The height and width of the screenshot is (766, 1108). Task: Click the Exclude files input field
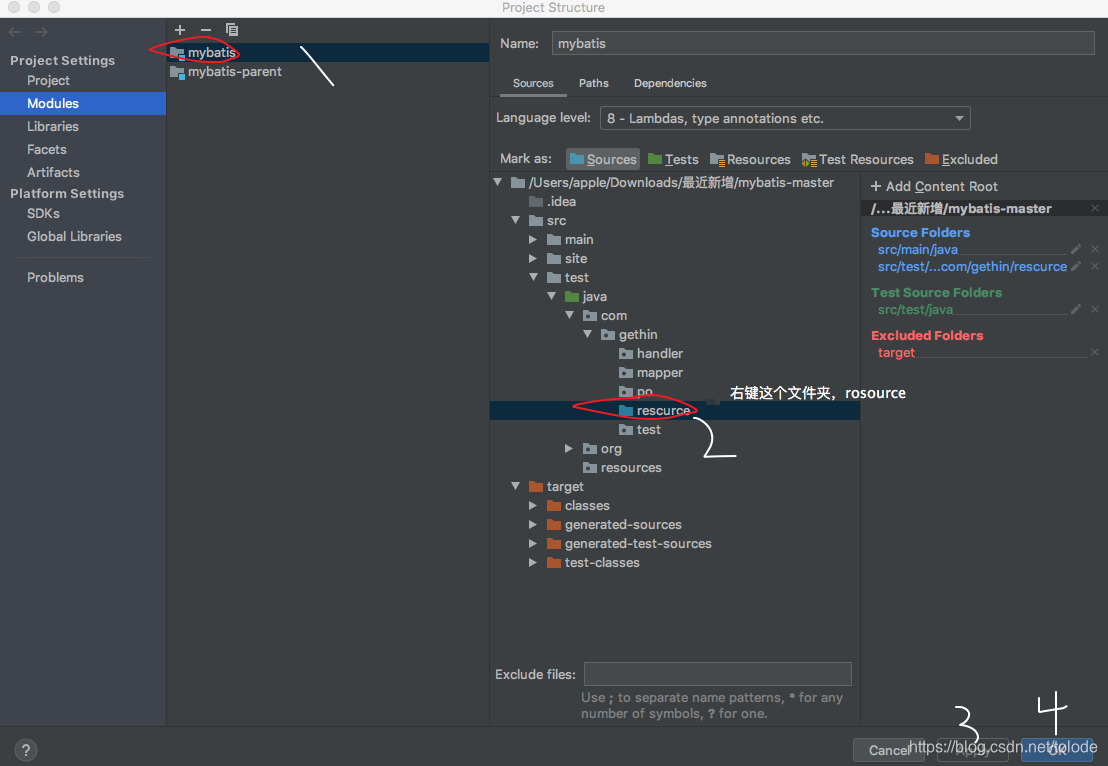[717, 674]
